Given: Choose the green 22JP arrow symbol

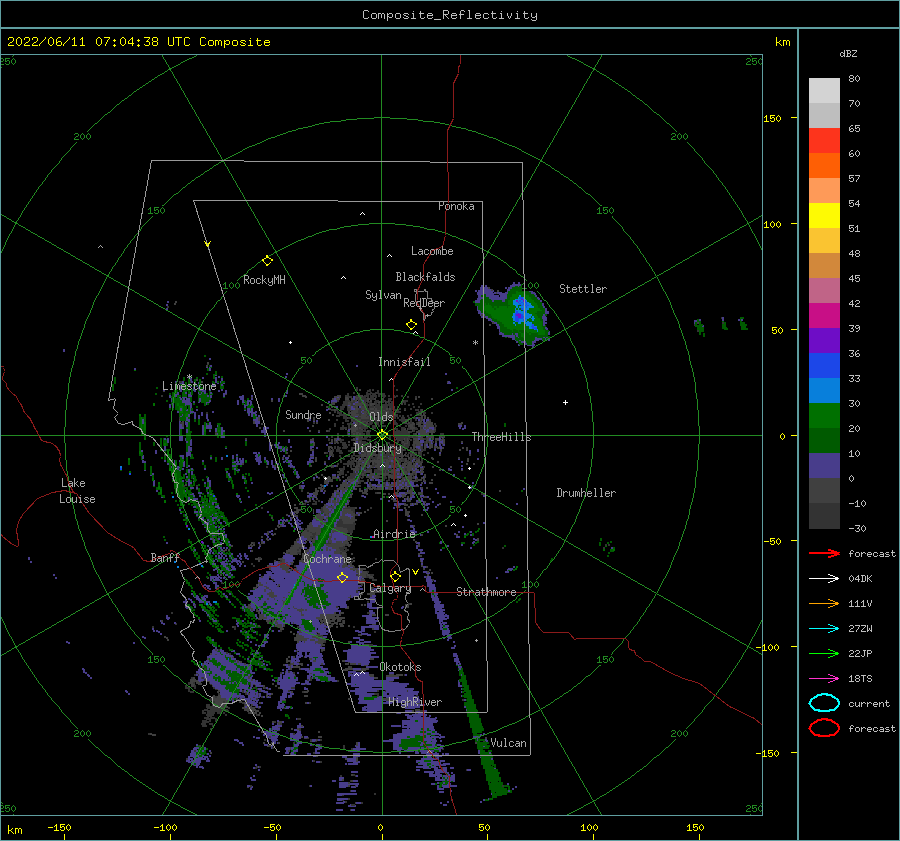Looking at the screenshot, I should pos(824,653).
